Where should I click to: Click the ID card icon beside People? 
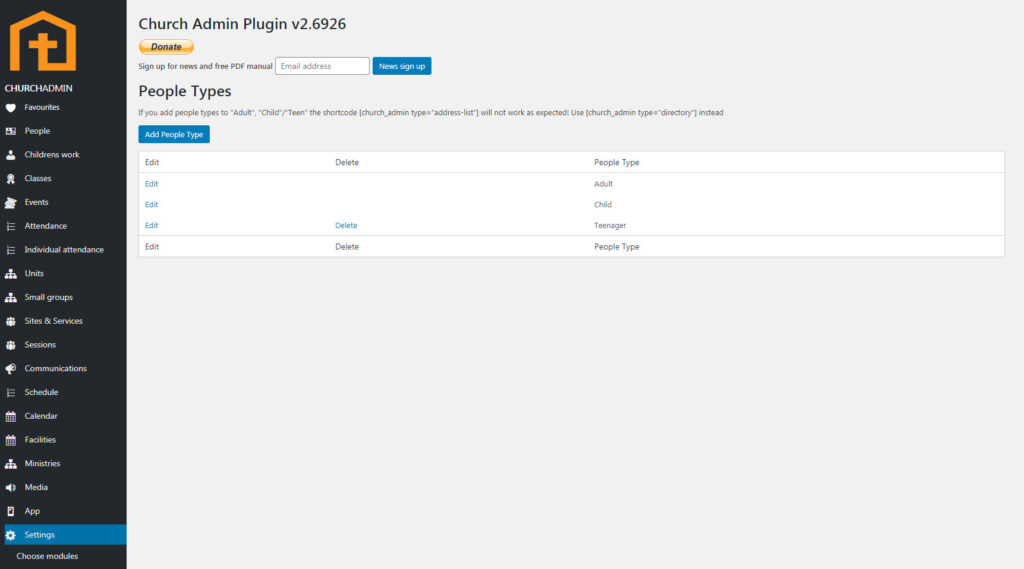coord(11,131)
